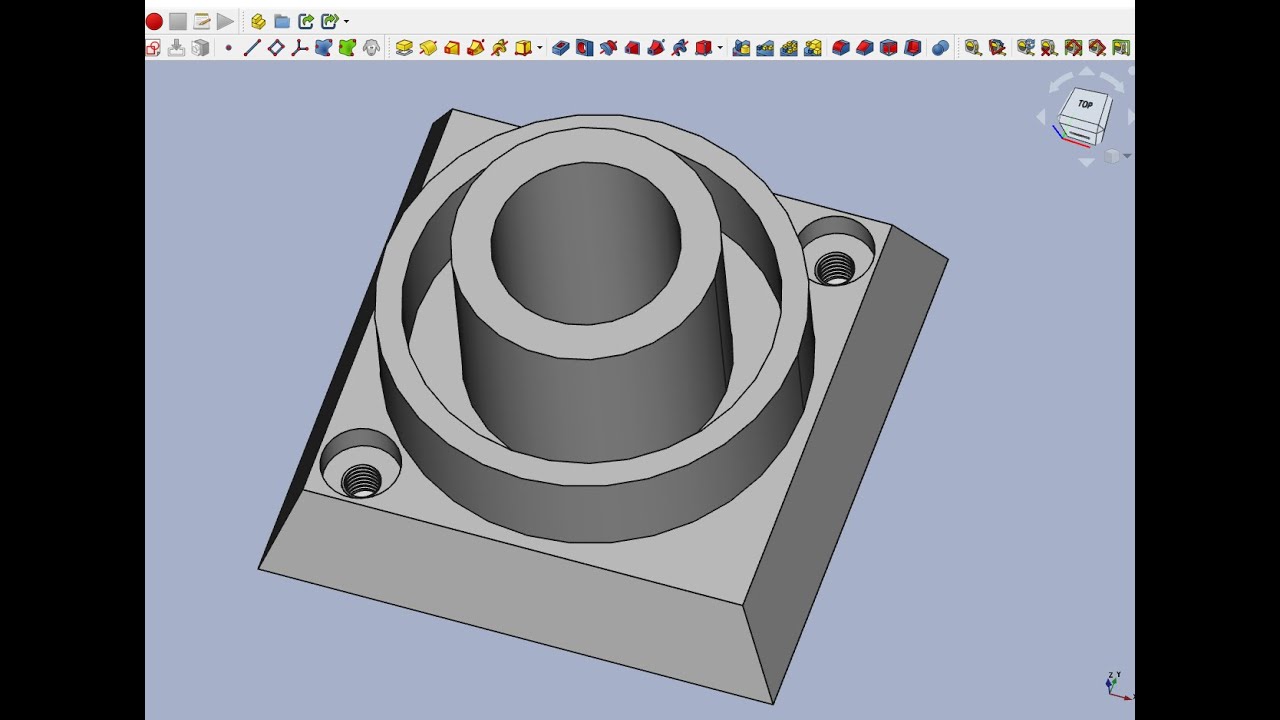The width and height of the screenshot is (1280, 720).
Task: Click the measure icon with blue arrow
Action: [x=1025, y=47]
